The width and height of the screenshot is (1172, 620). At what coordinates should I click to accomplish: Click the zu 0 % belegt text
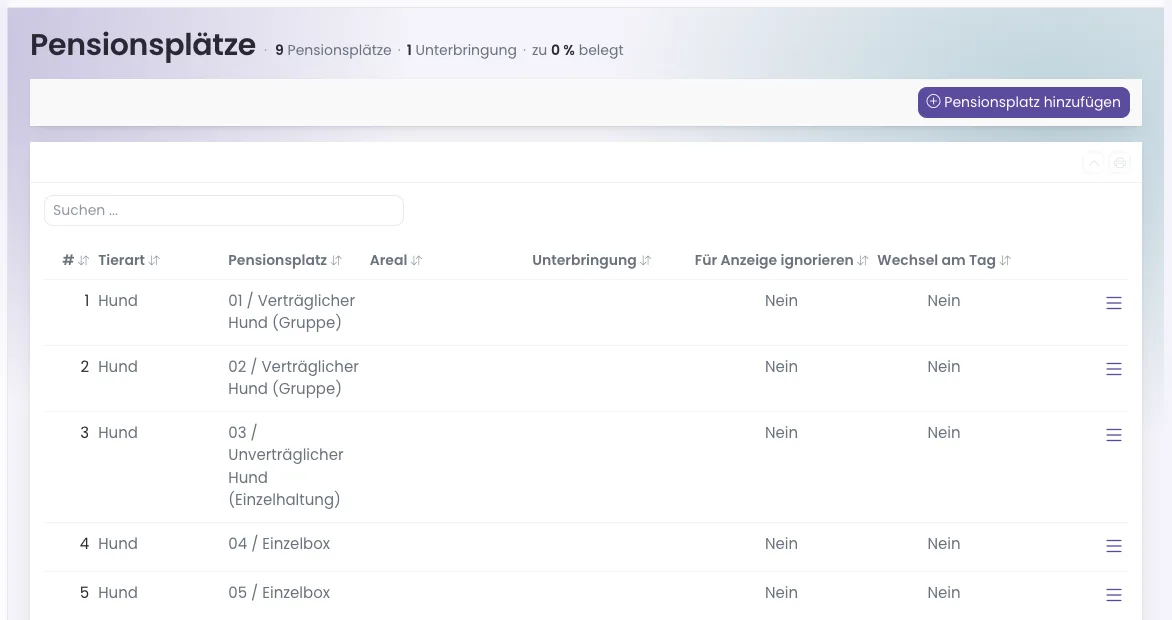coord(578,50)
